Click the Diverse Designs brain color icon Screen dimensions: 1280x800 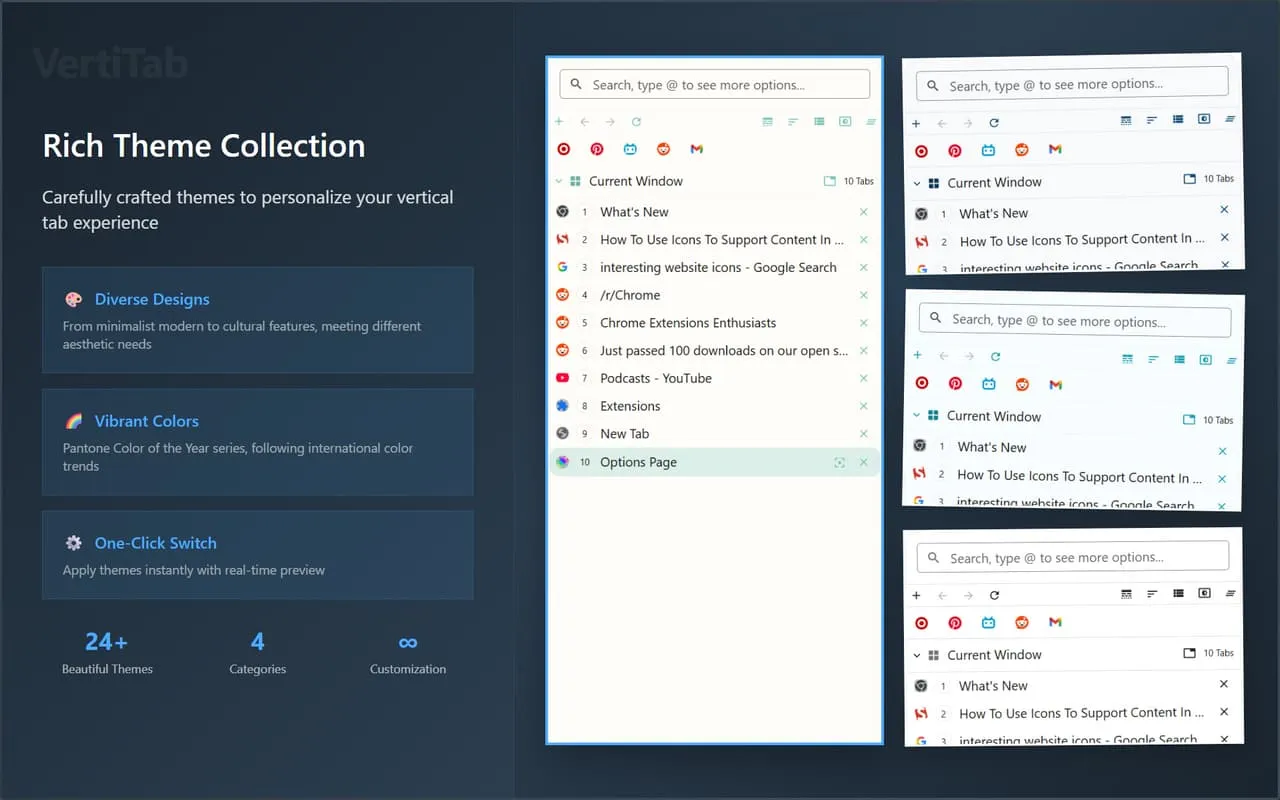73,299
